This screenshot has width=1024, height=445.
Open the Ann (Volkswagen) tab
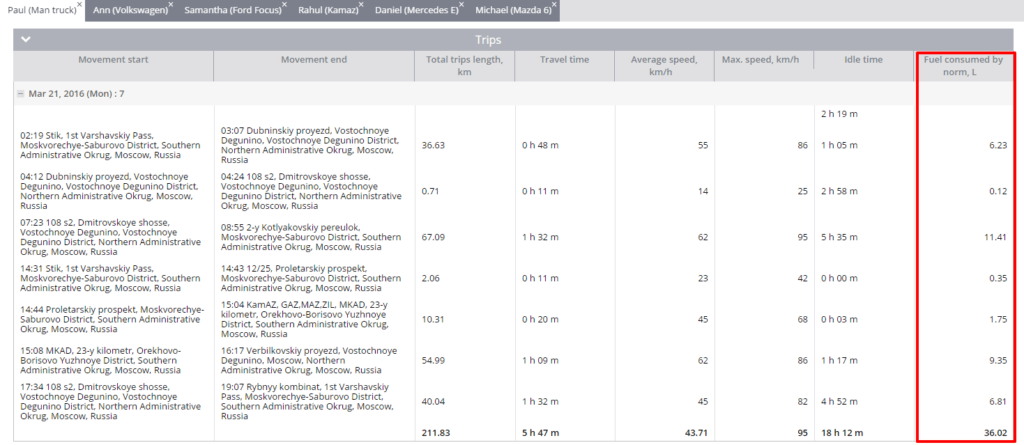(x=131, y=10)
